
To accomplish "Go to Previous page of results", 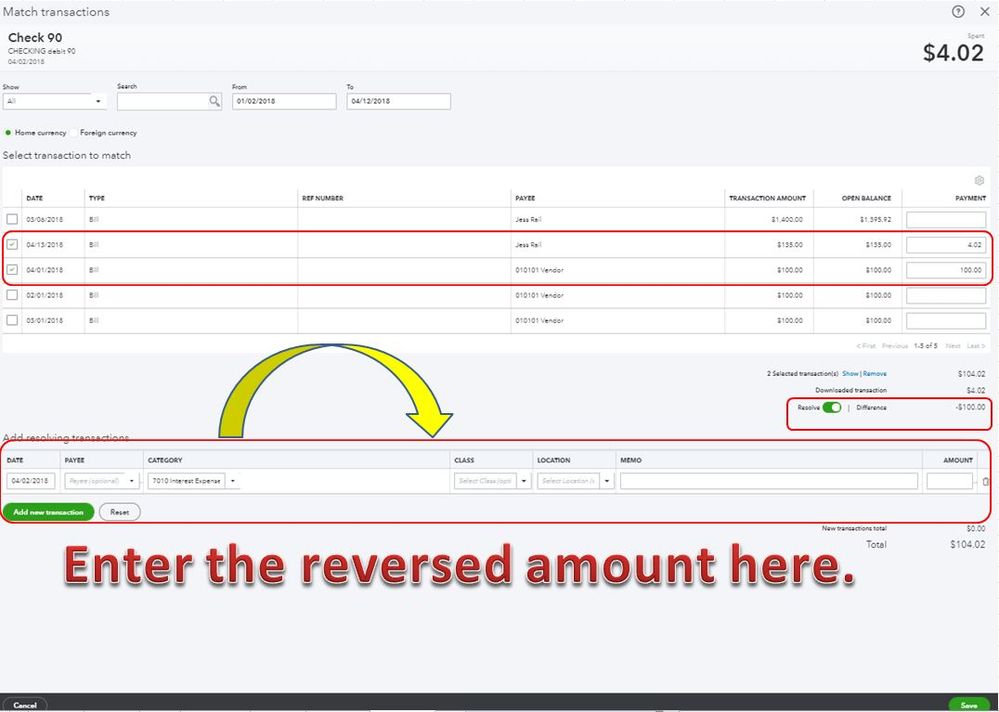I will tap(895, 346).
